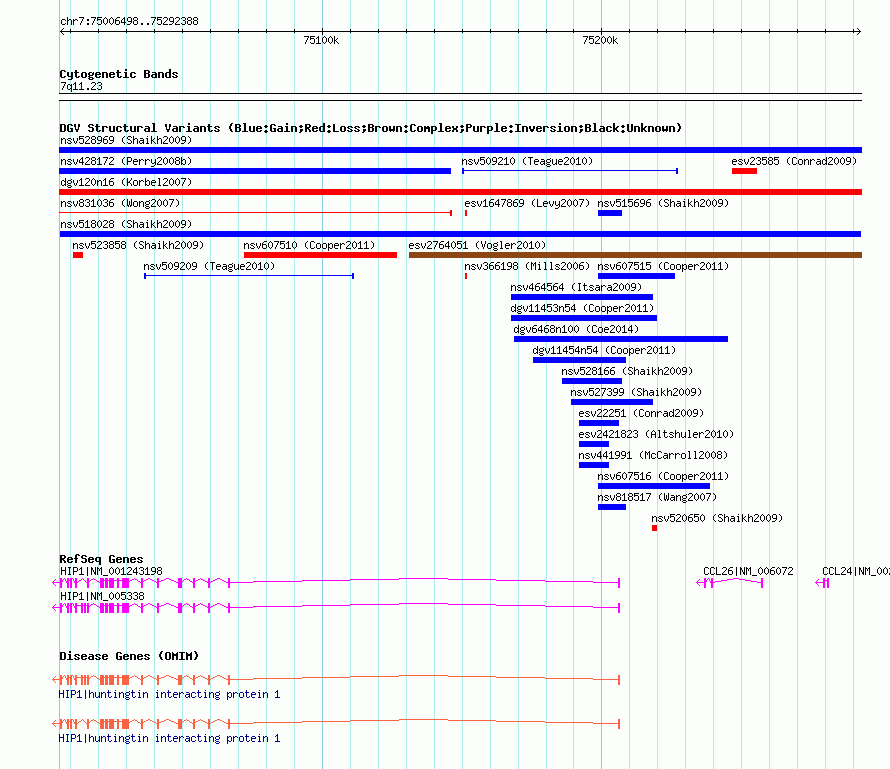Image resolution: width=890 pixels, height=769 pixels.
Task: Click the esv2421823 blue gain bar
Action: (594, 444)
